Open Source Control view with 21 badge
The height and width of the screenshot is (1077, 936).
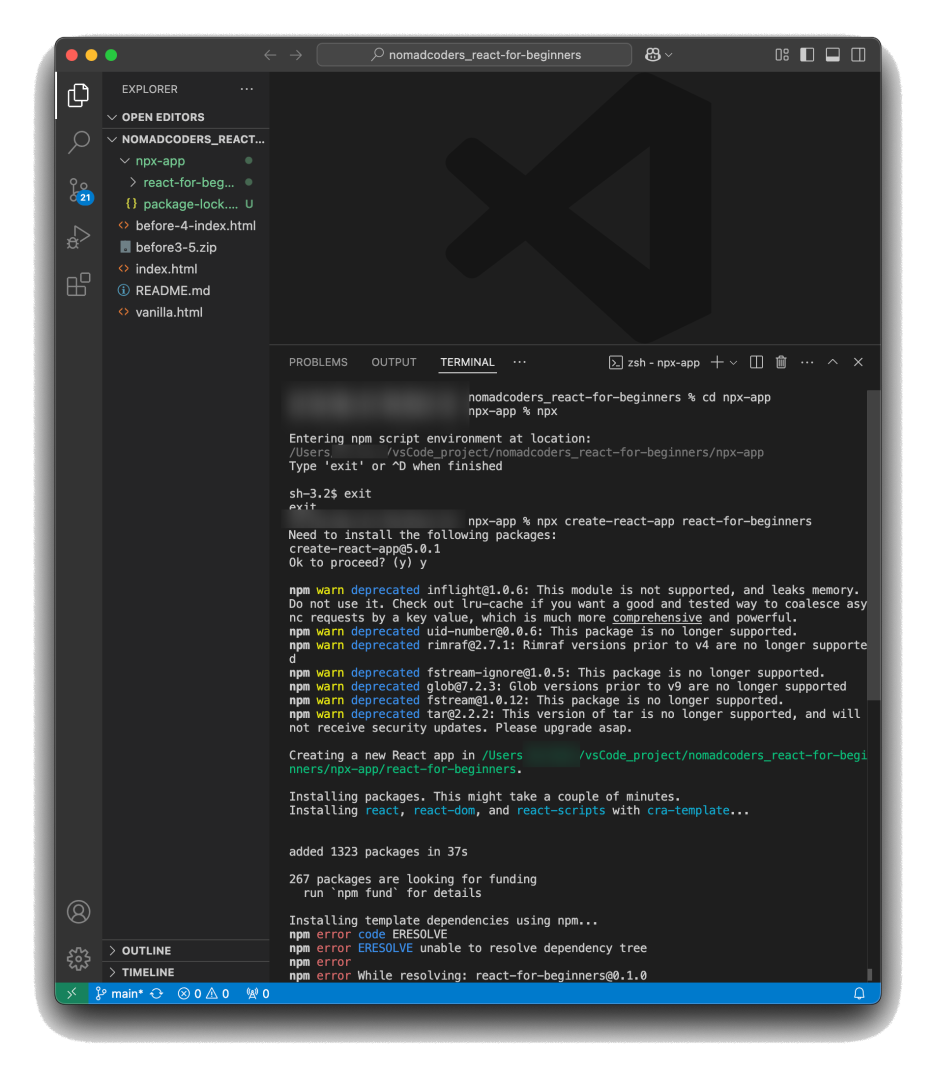click(x=80, y=190)
